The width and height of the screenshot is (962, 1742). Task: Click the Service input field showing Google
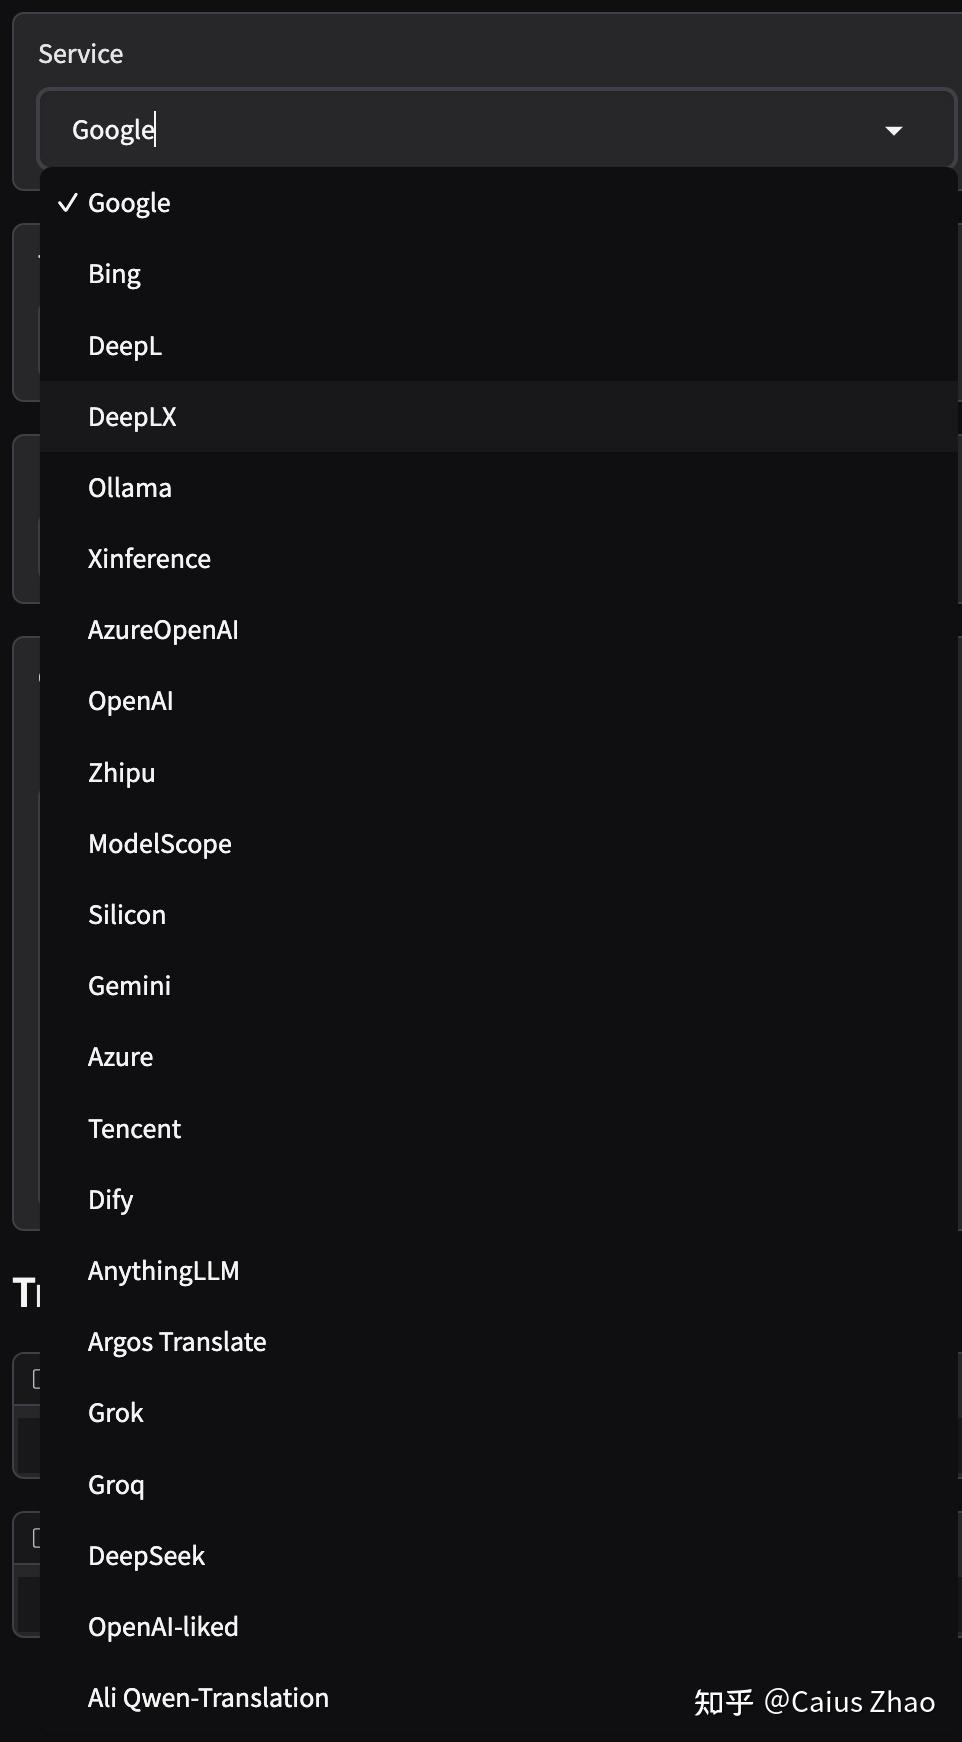tap(450, 130)
